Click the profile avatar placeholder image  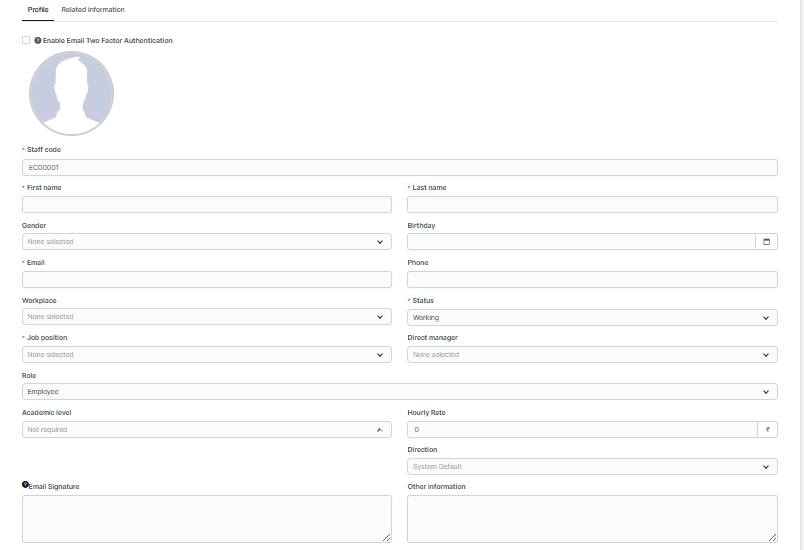[x=71, y=93]
